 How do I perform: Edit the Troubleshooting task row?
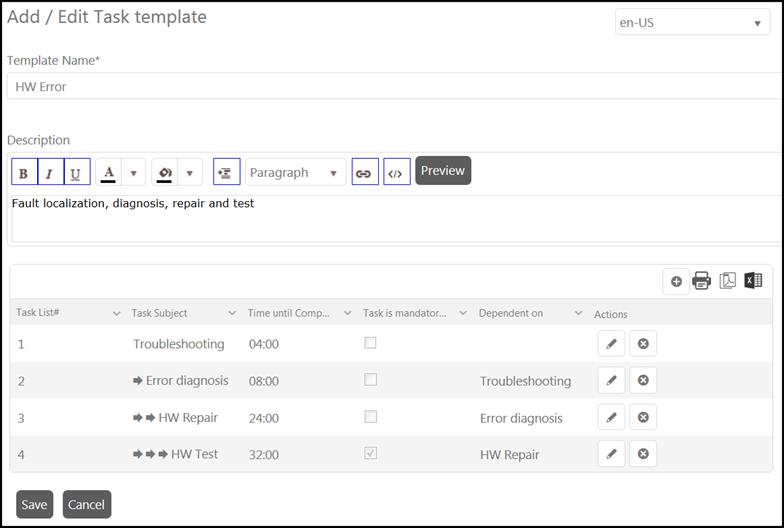coord(611,344)
